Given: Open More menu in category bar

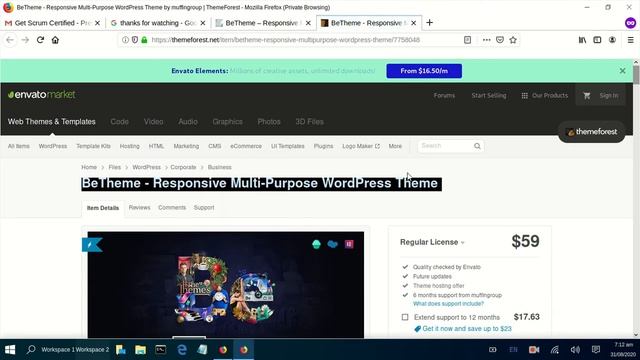Looking at the screenshot, I should tap(395, 146).
